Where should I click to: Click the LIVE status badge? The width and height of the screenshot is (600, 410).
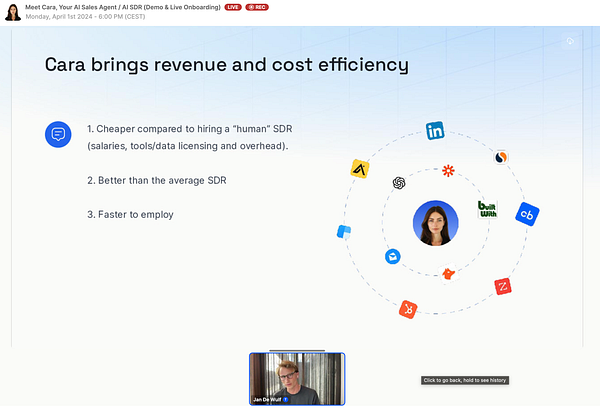click(x=233, y=7)
